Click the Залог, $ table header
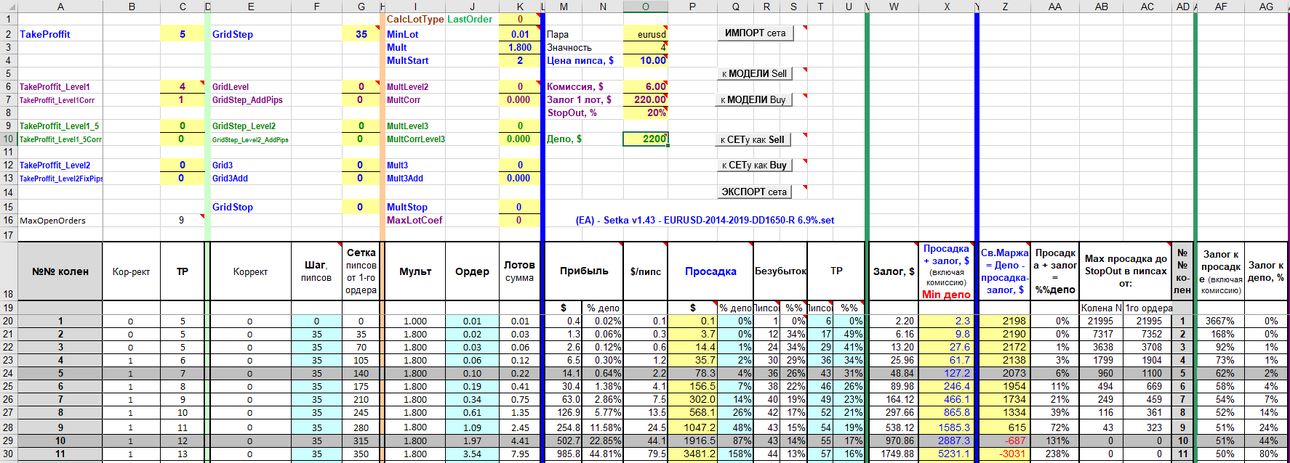1290x463 pixels. (x=894, y=270)
